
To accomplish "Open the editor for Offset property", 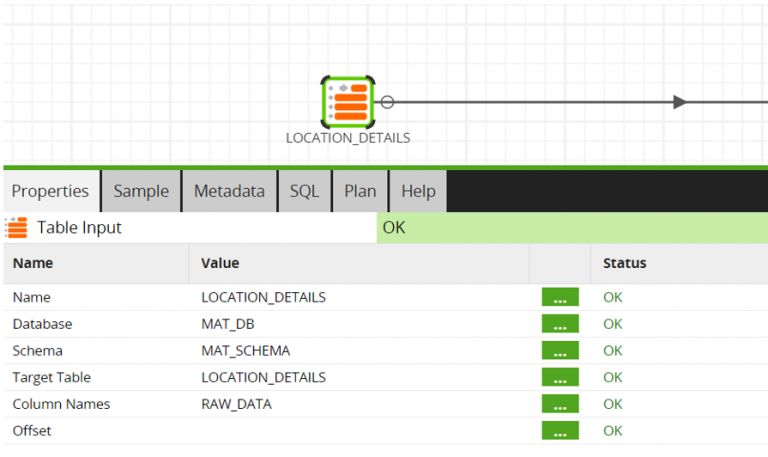I will (x=560, y=431).
